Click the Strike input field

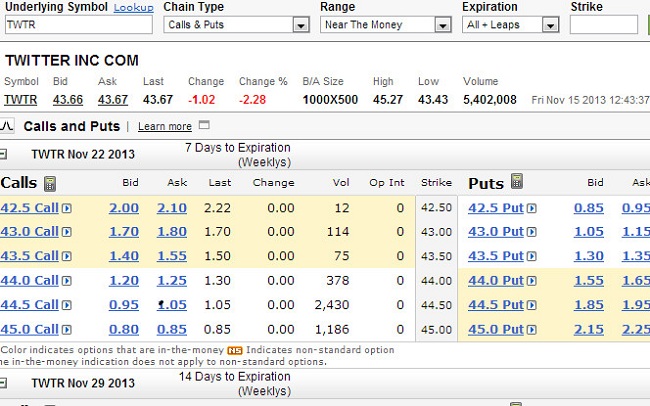click(604, 25)
